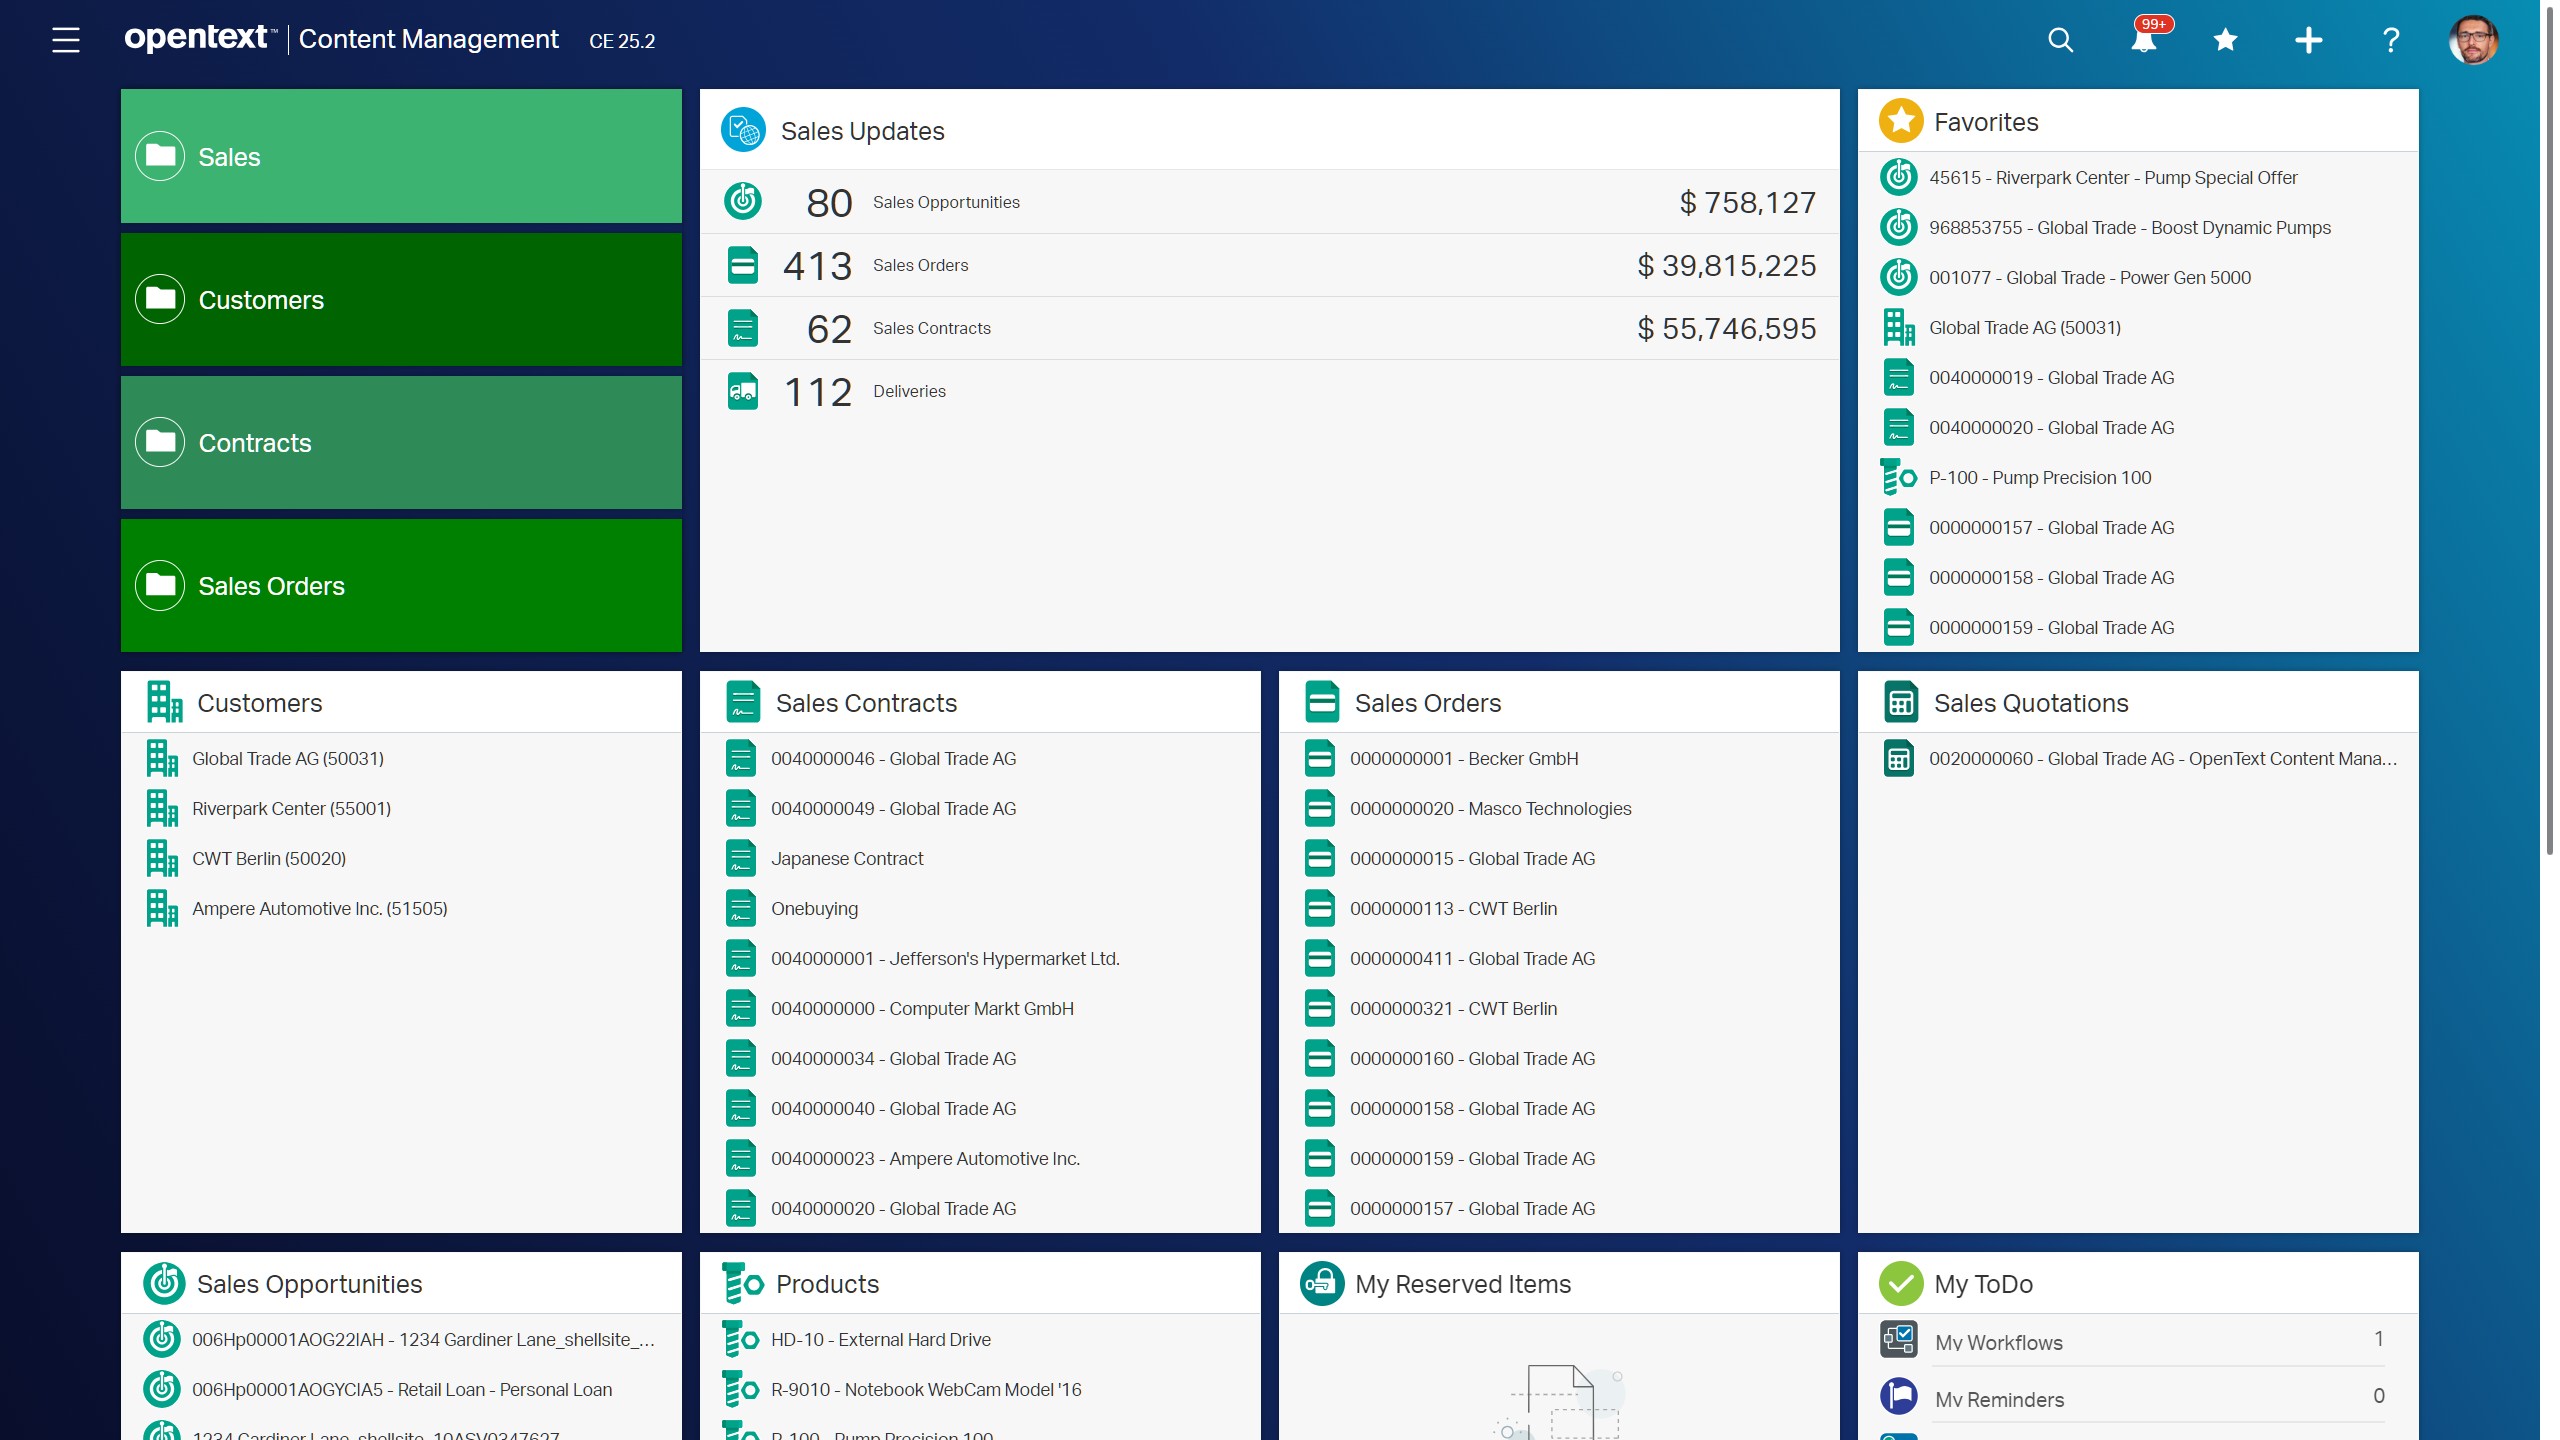Click the My Workflows icon

[x=1898, y=1338]
